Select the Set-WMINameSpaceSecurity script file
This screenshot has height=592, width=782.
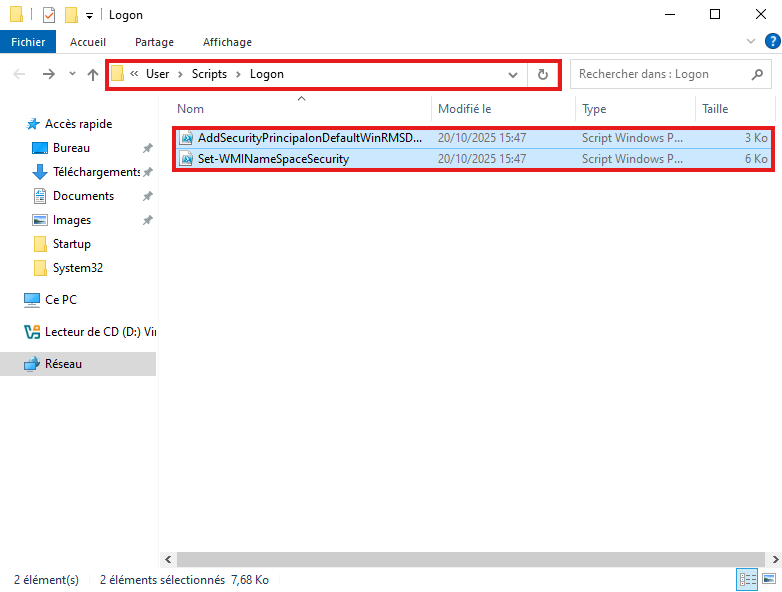pyautogui.click(x=273, y=158)
